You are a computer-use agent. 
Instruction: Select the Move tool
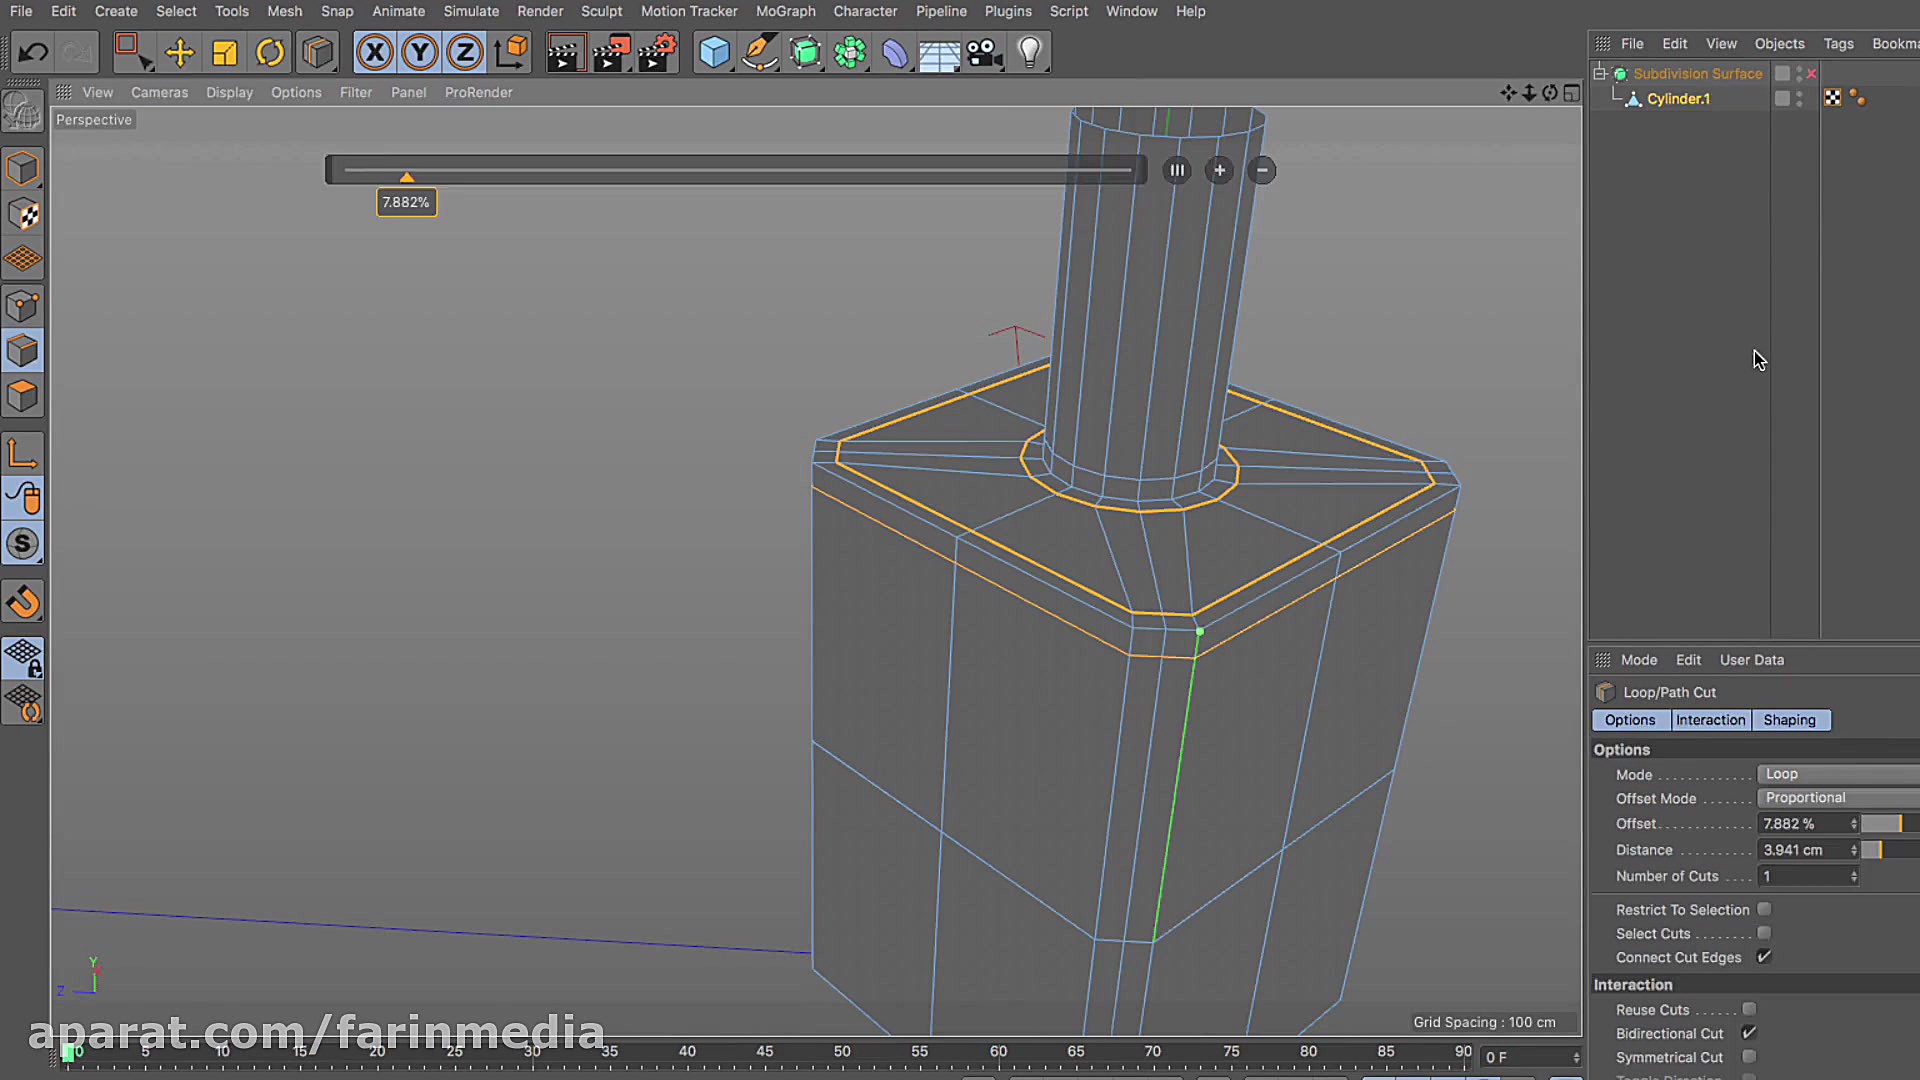180,52
